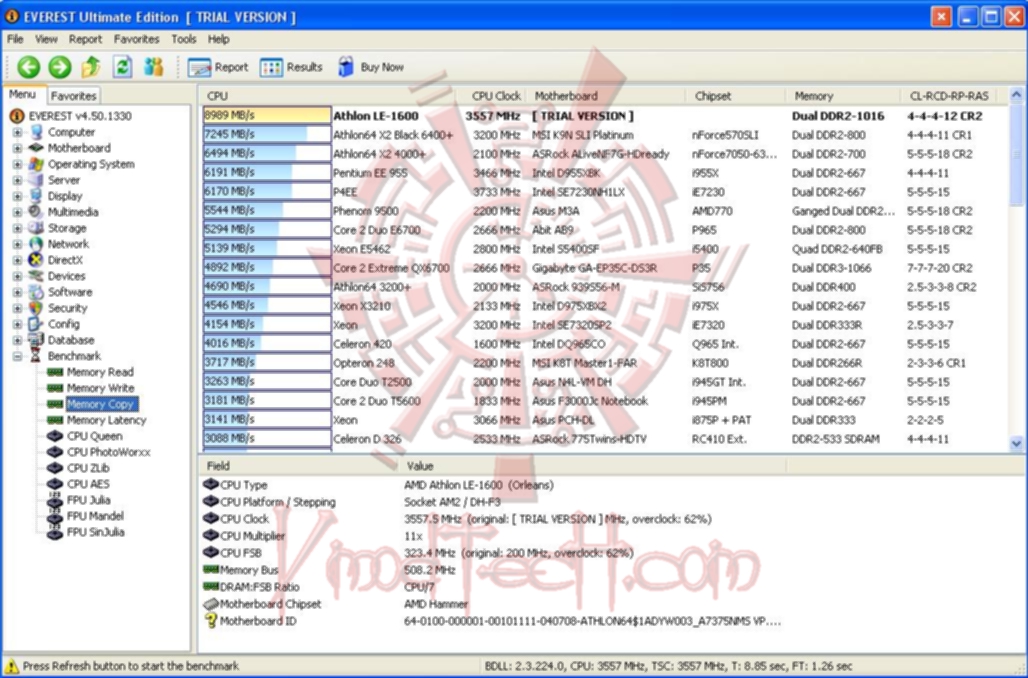This screenshot has height=678, width=1028.
Task: Click the green Back arrow icon
Action: pyautogui.click(x=28, y=67)
